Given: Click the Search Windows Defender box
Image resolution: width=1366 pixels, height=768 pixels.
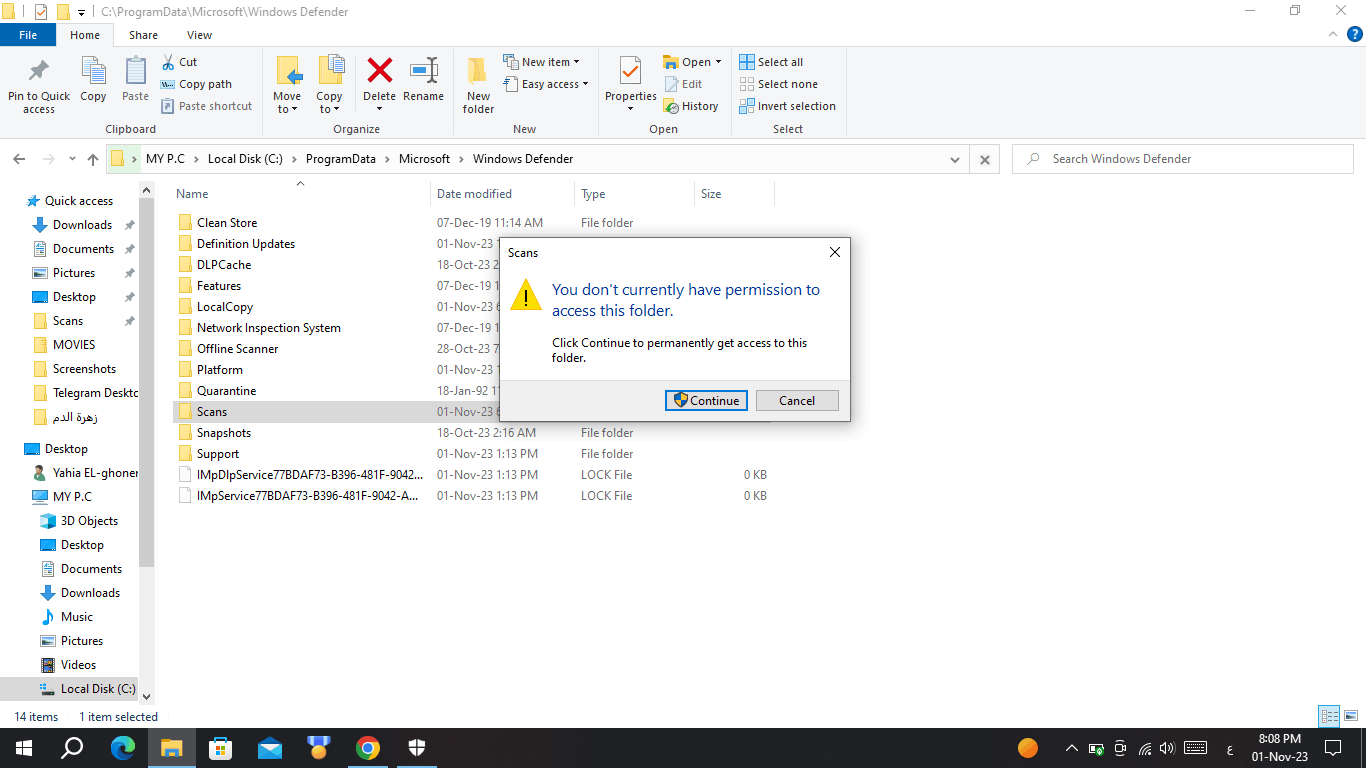Looking at the screenshot, I should tap(1182, 159).
